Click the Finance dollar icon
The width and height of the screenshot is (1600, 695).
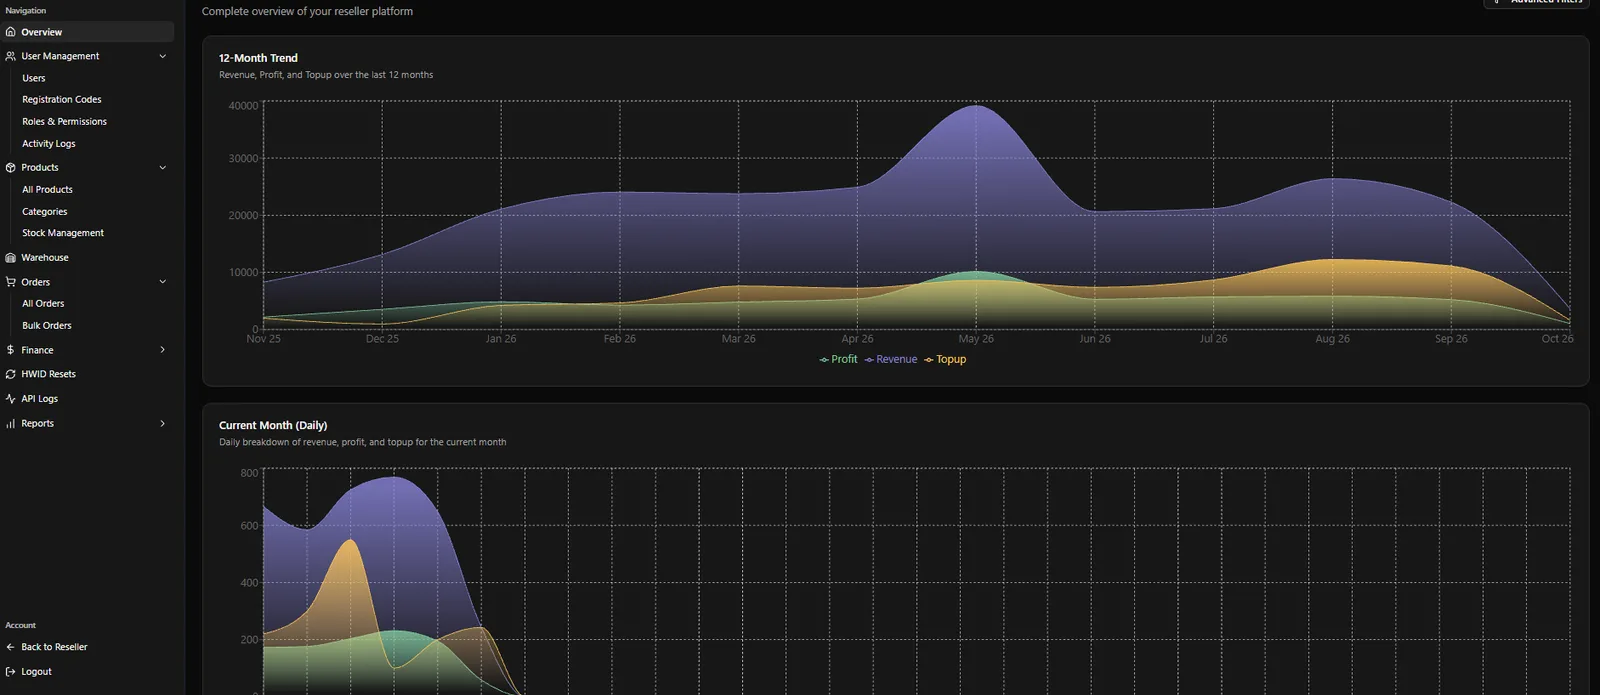pos(11,350)
